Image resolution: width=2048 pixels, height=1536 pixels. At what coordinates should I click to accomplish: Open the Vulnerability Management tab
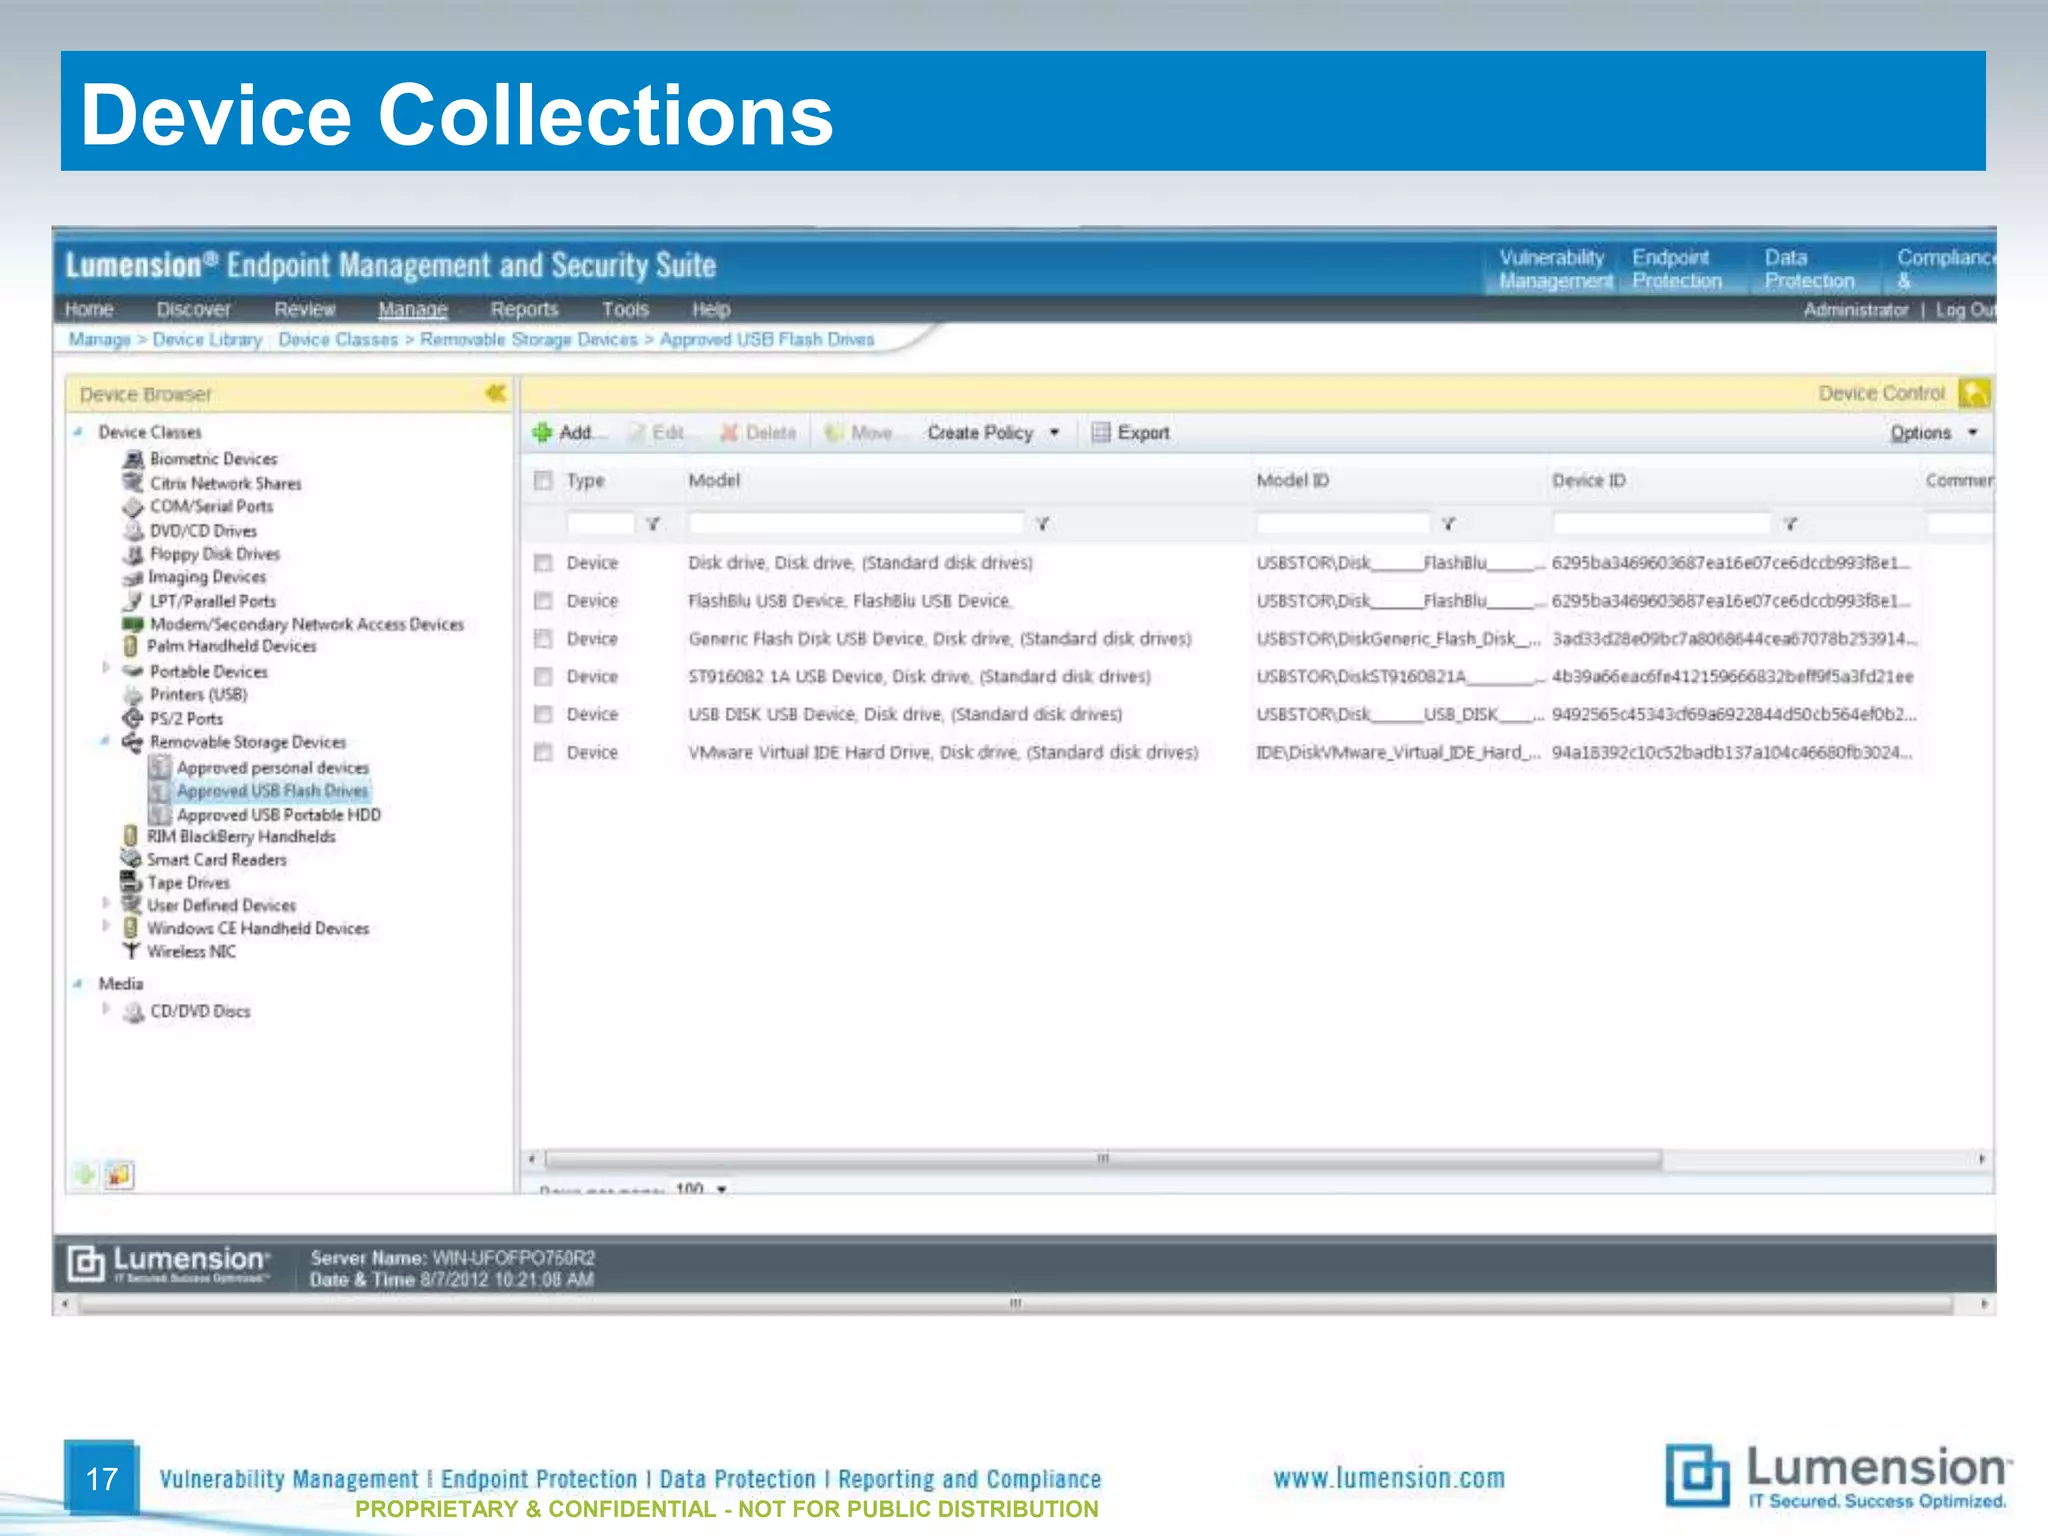[1553, 269]
